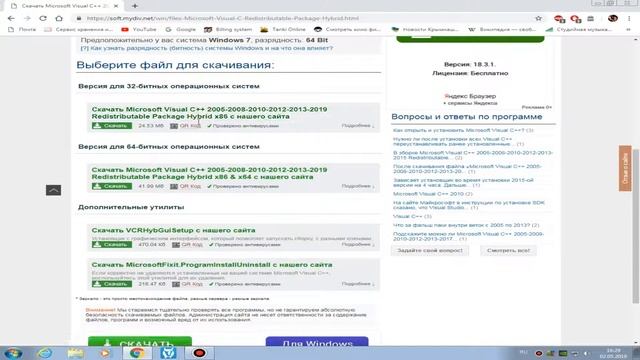
Task: Open the red recorder app in taskbar
Action: [199, 353]
